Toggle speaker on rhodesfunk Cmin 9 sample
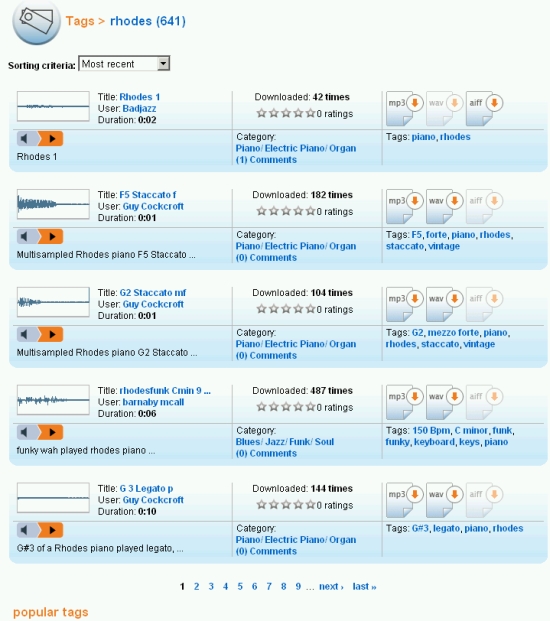 [27, 432]
